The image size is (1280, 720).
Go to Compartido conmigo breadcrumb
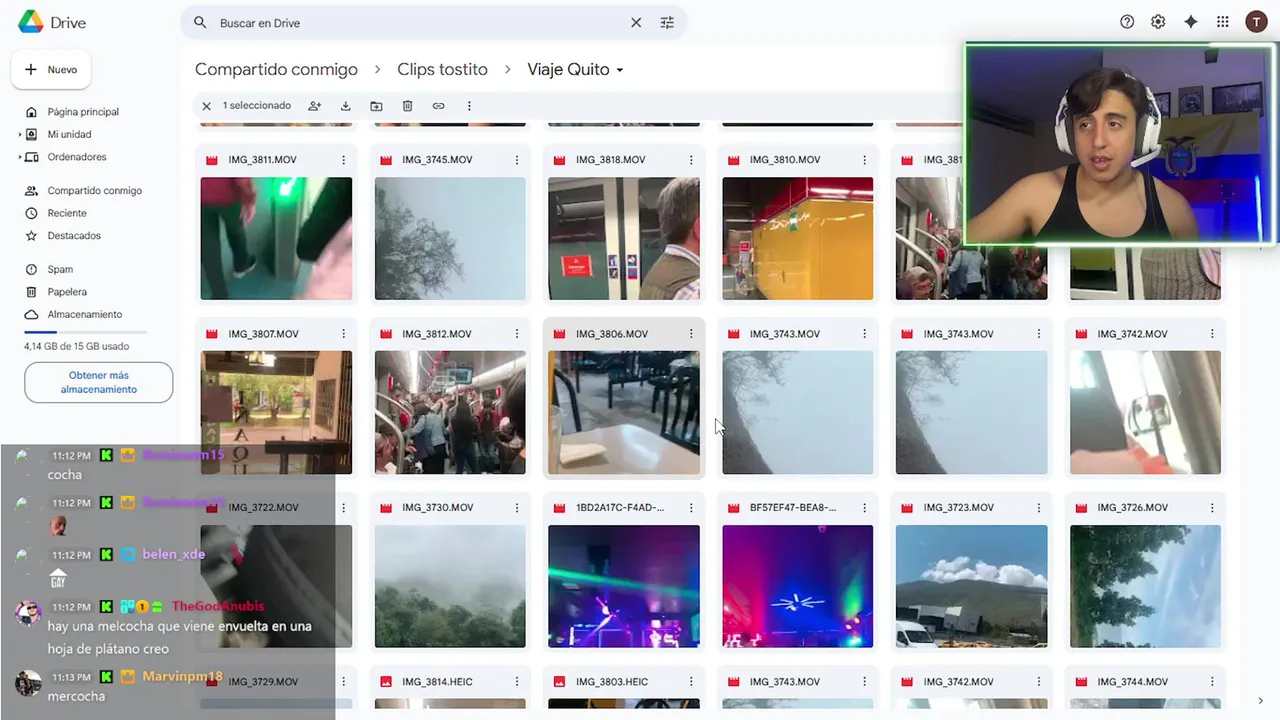276,69
